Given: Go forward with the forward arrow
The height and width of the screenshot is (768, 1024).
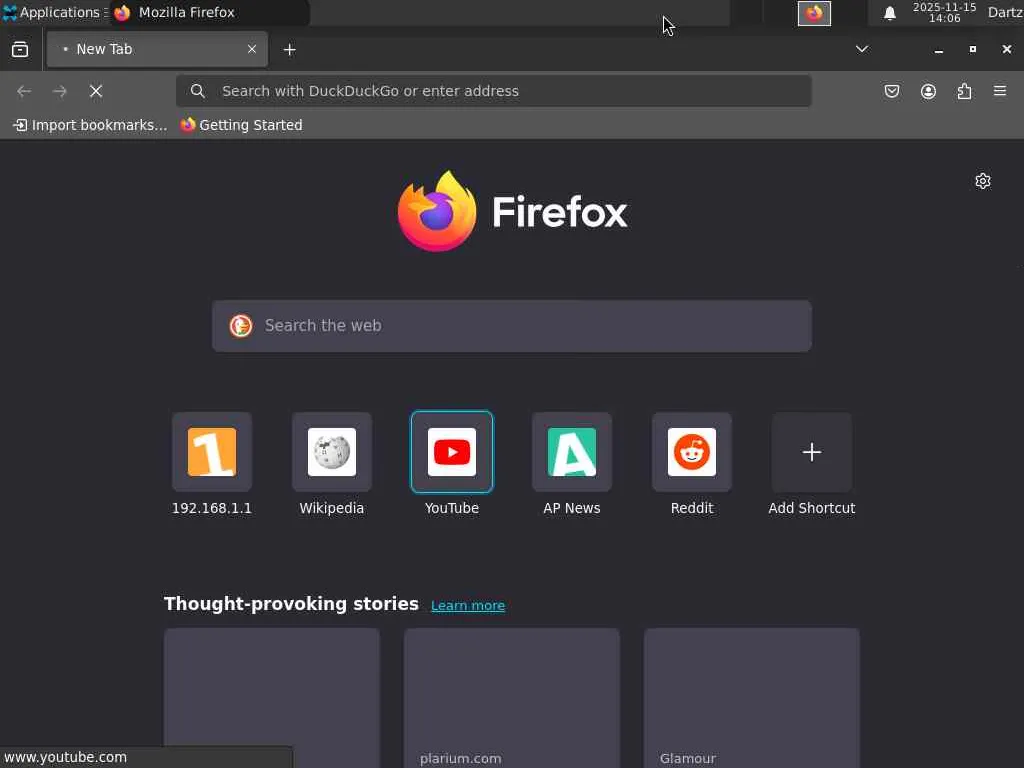Looking at the screenshot, I should click(x=59, y=91).
